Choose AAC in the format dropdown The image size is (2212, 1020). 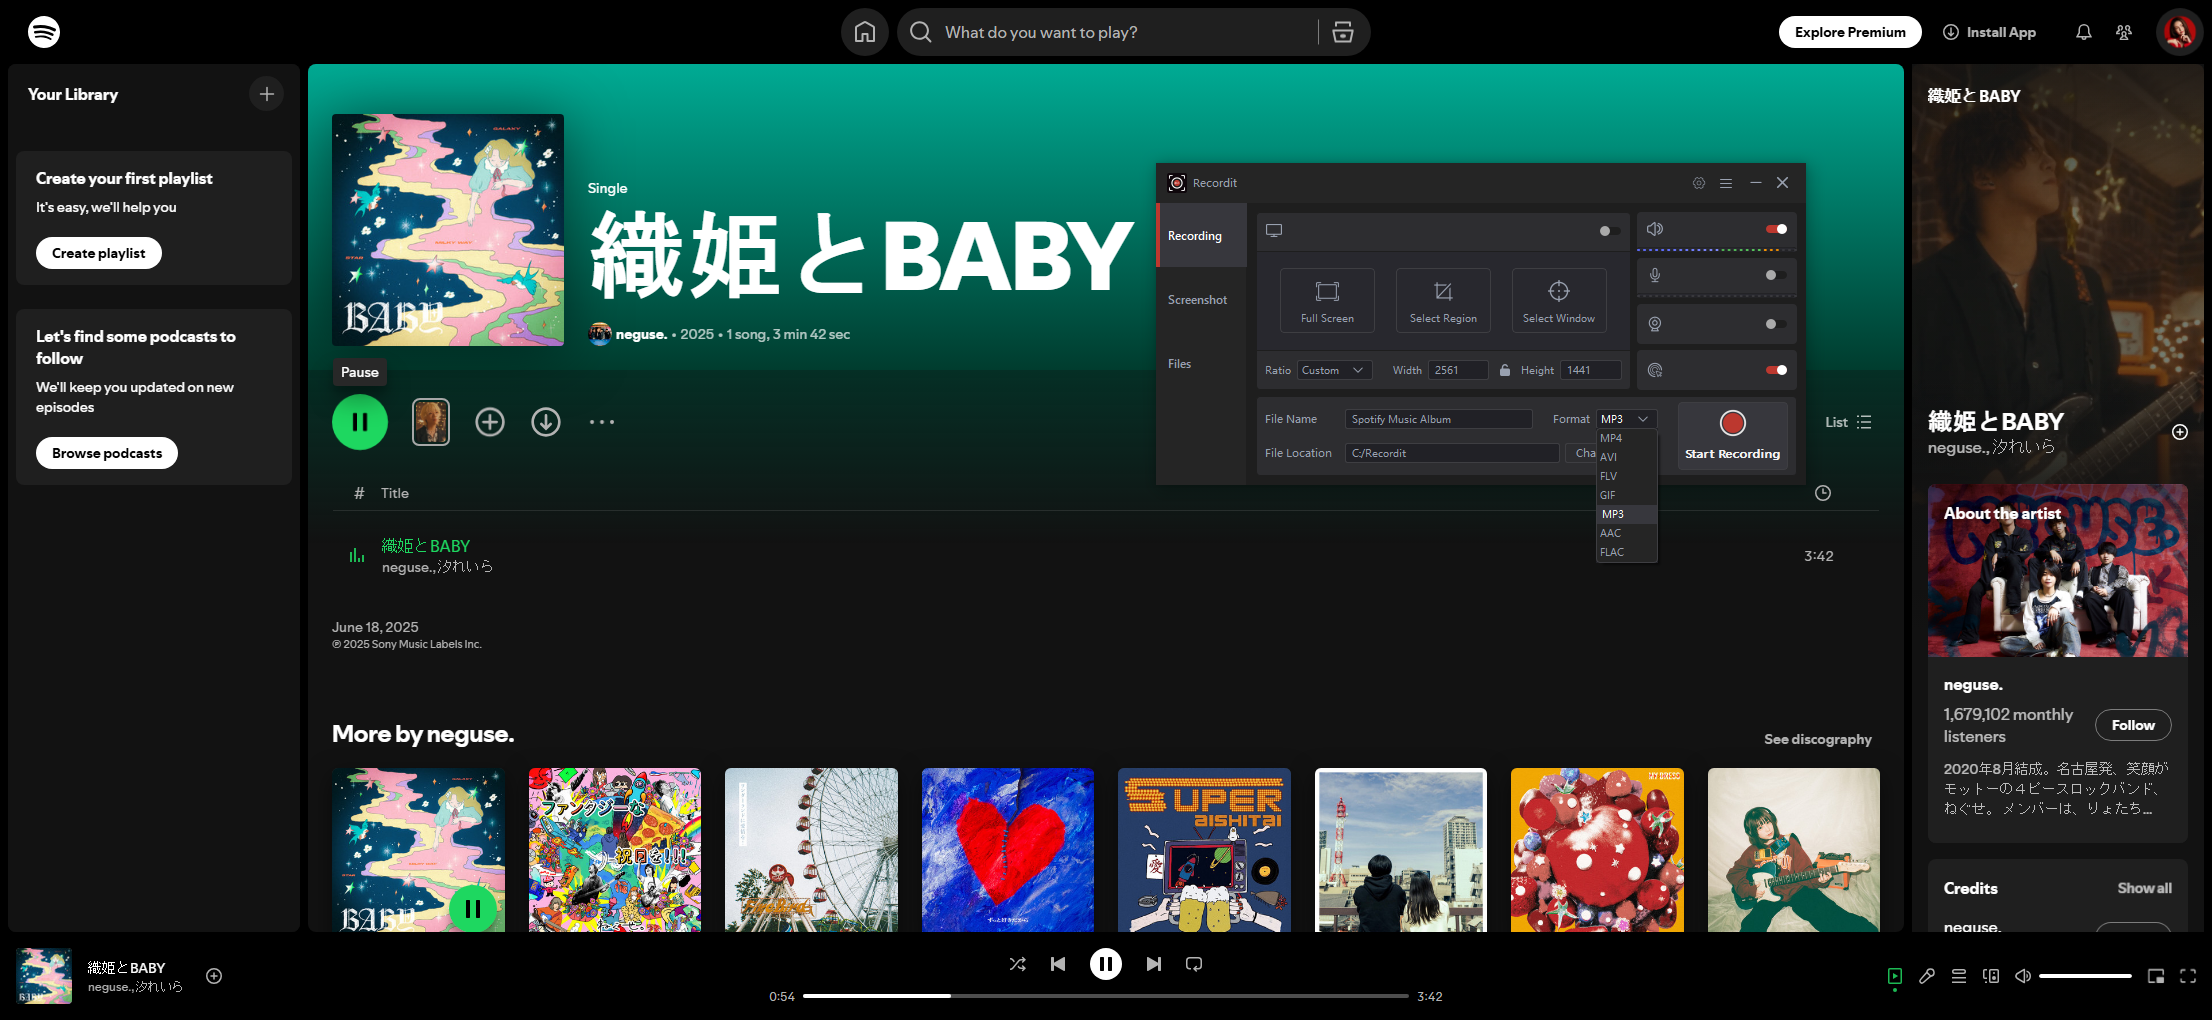coord(1611,533)
